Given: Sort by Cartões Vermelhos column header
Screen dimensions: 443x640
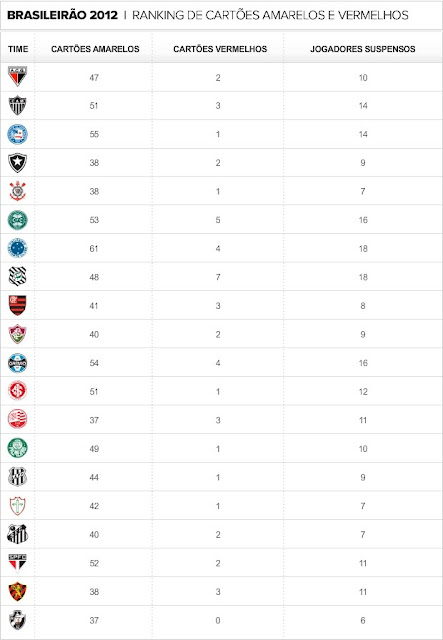Looking at the screenshot, I should click(220, 49).
